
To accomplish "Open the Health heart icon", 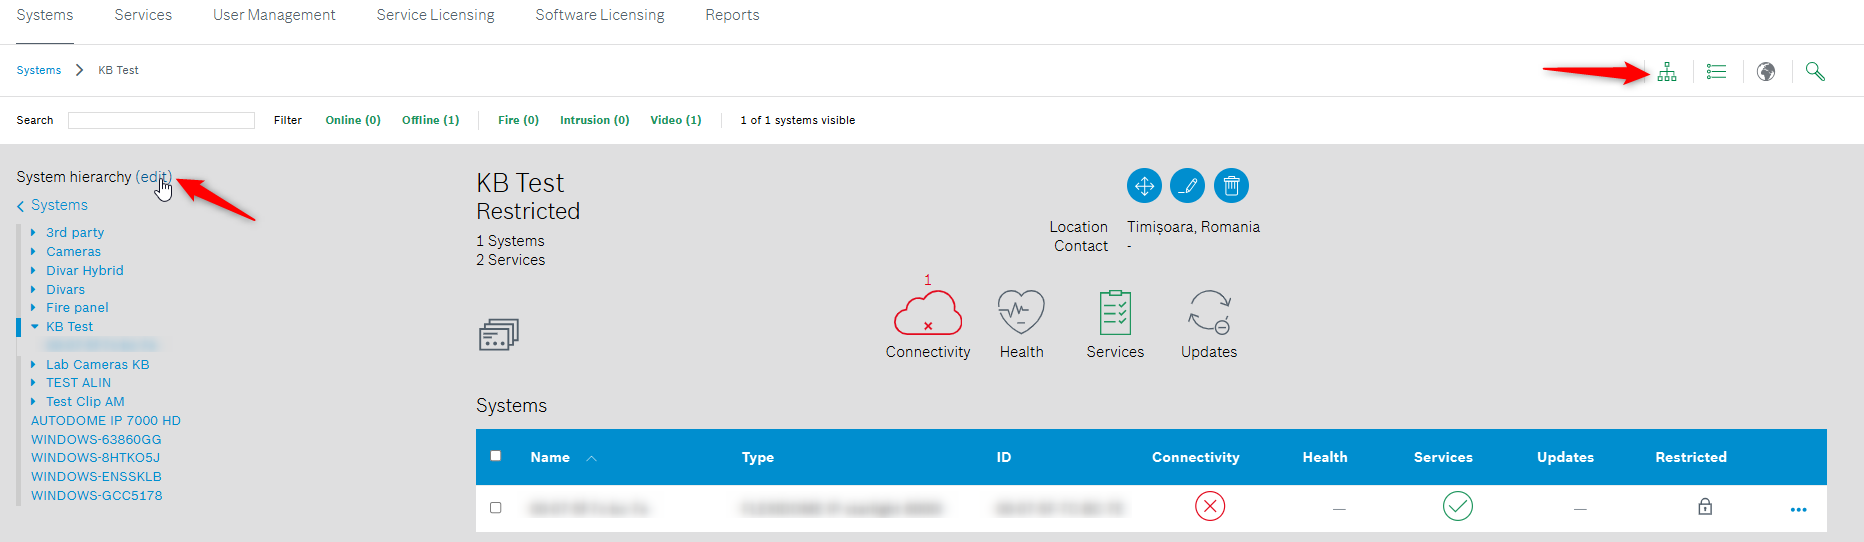I will coord(1021,313).
